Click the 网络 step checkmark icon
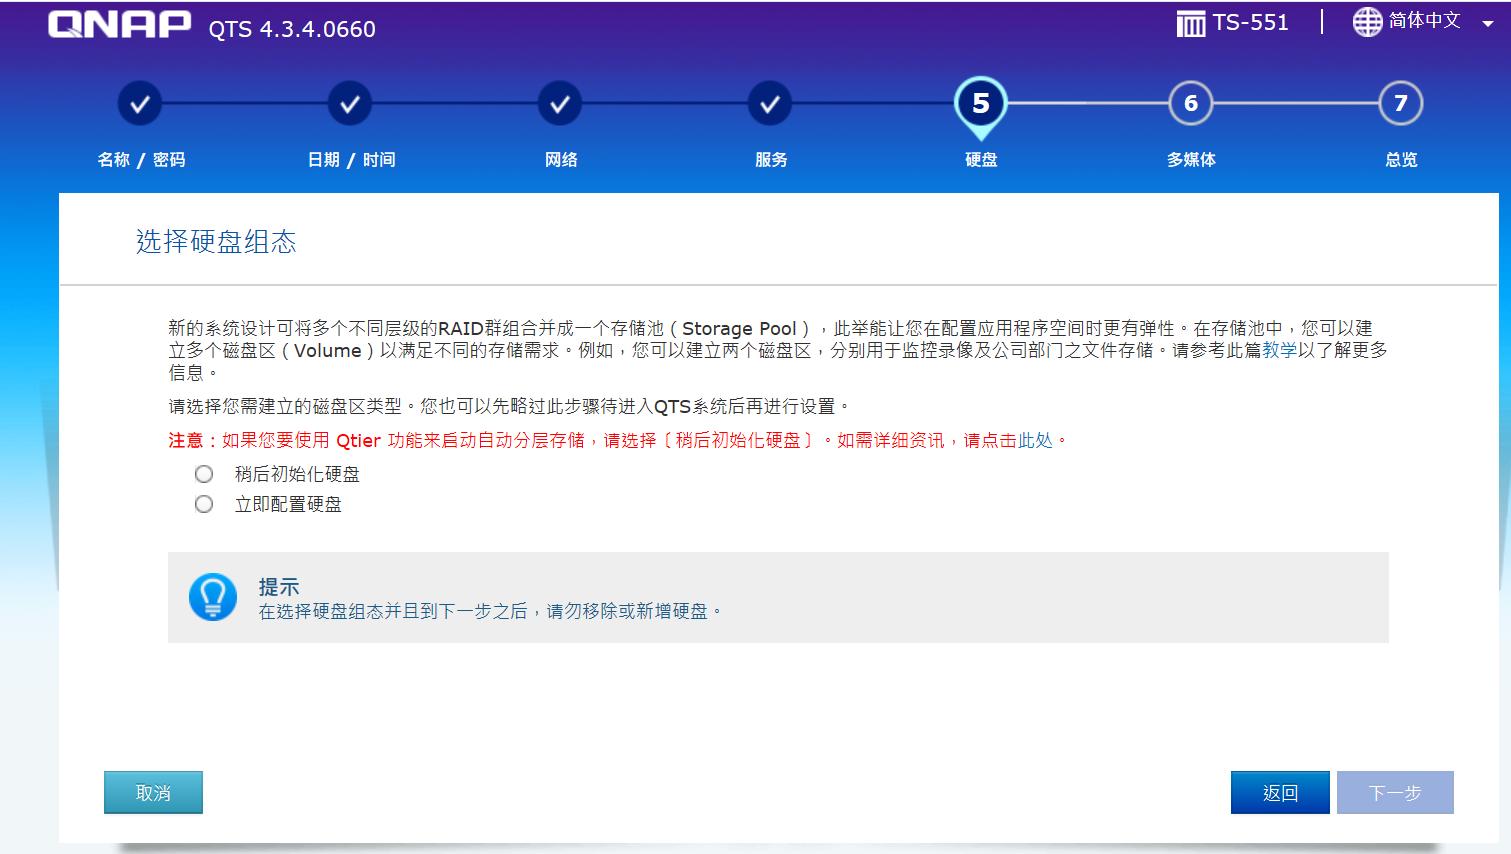Image resolution: width=1511 pixels, height=854 pixels. coord(559,102)
